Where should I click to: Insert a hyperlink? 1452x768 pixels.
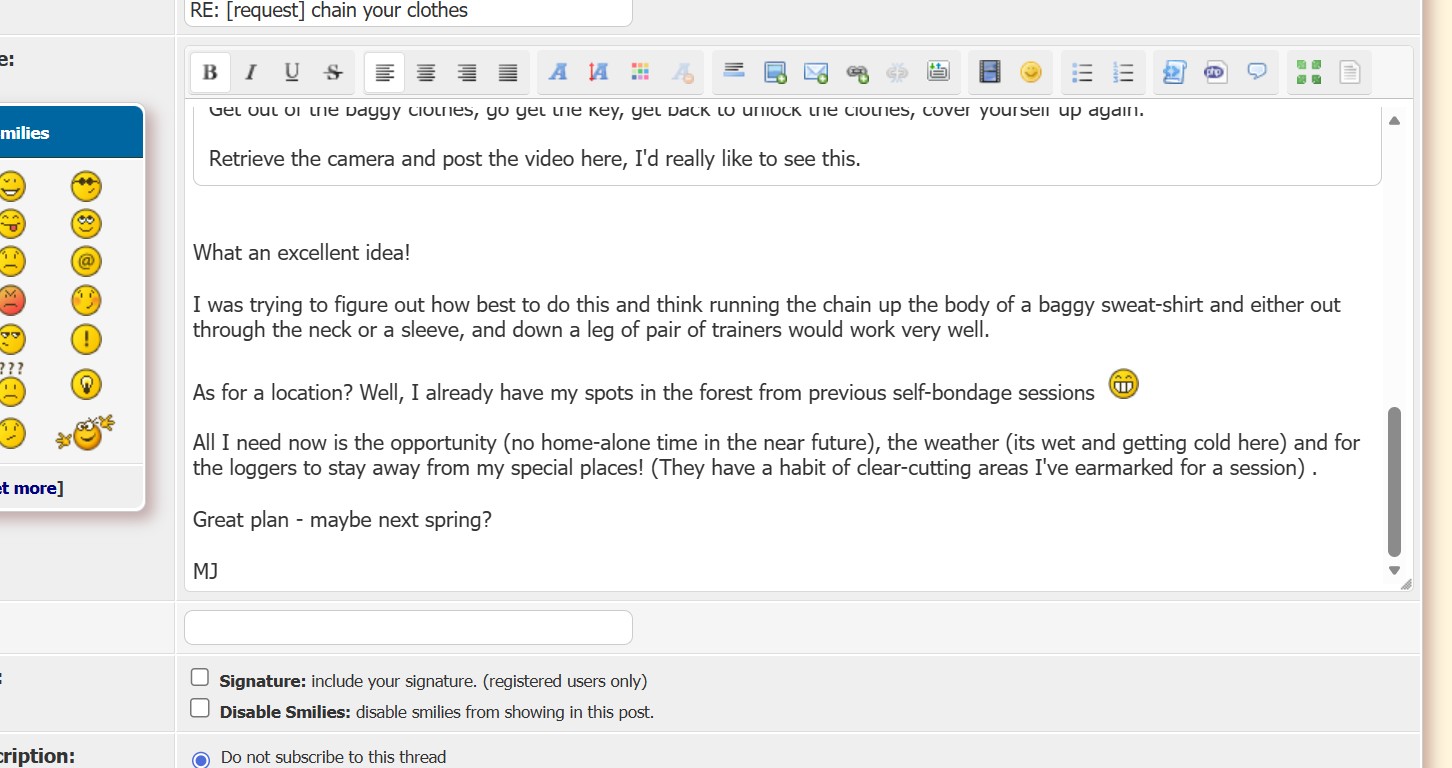coord(857,72)
